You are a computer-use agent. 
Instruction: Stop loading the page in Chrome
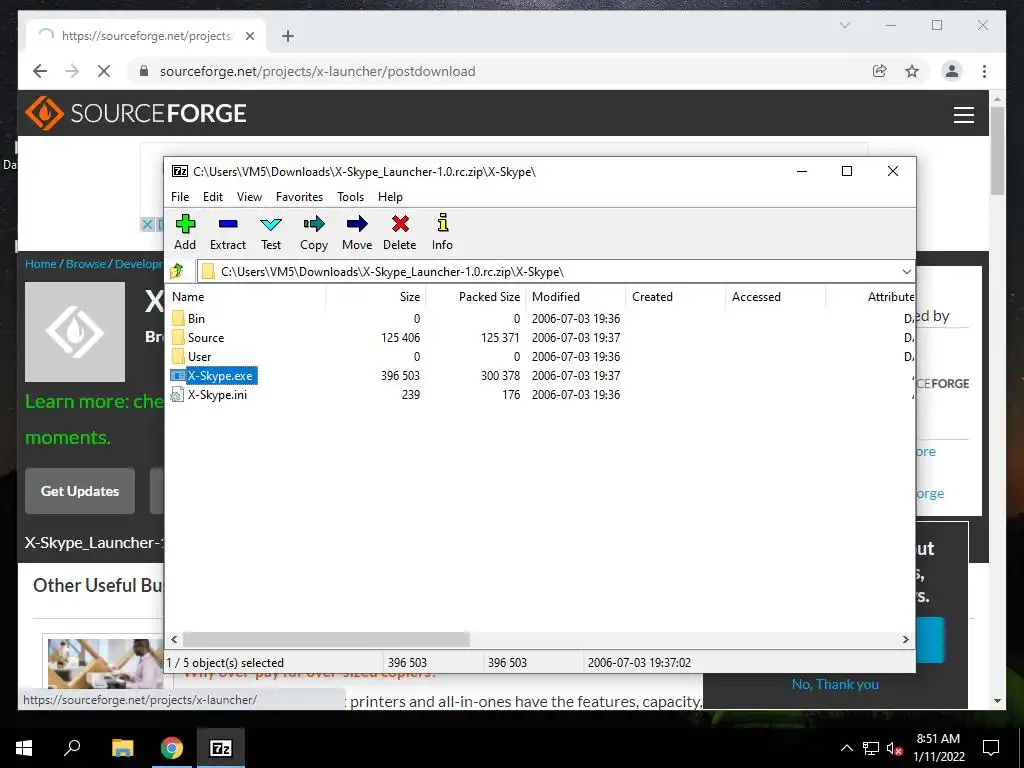104,71
